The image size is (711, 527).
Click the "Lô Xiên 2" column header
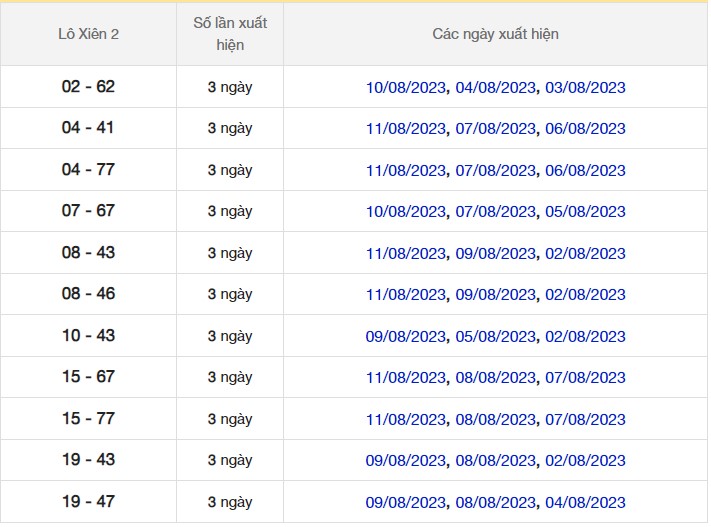coord(88,34)
